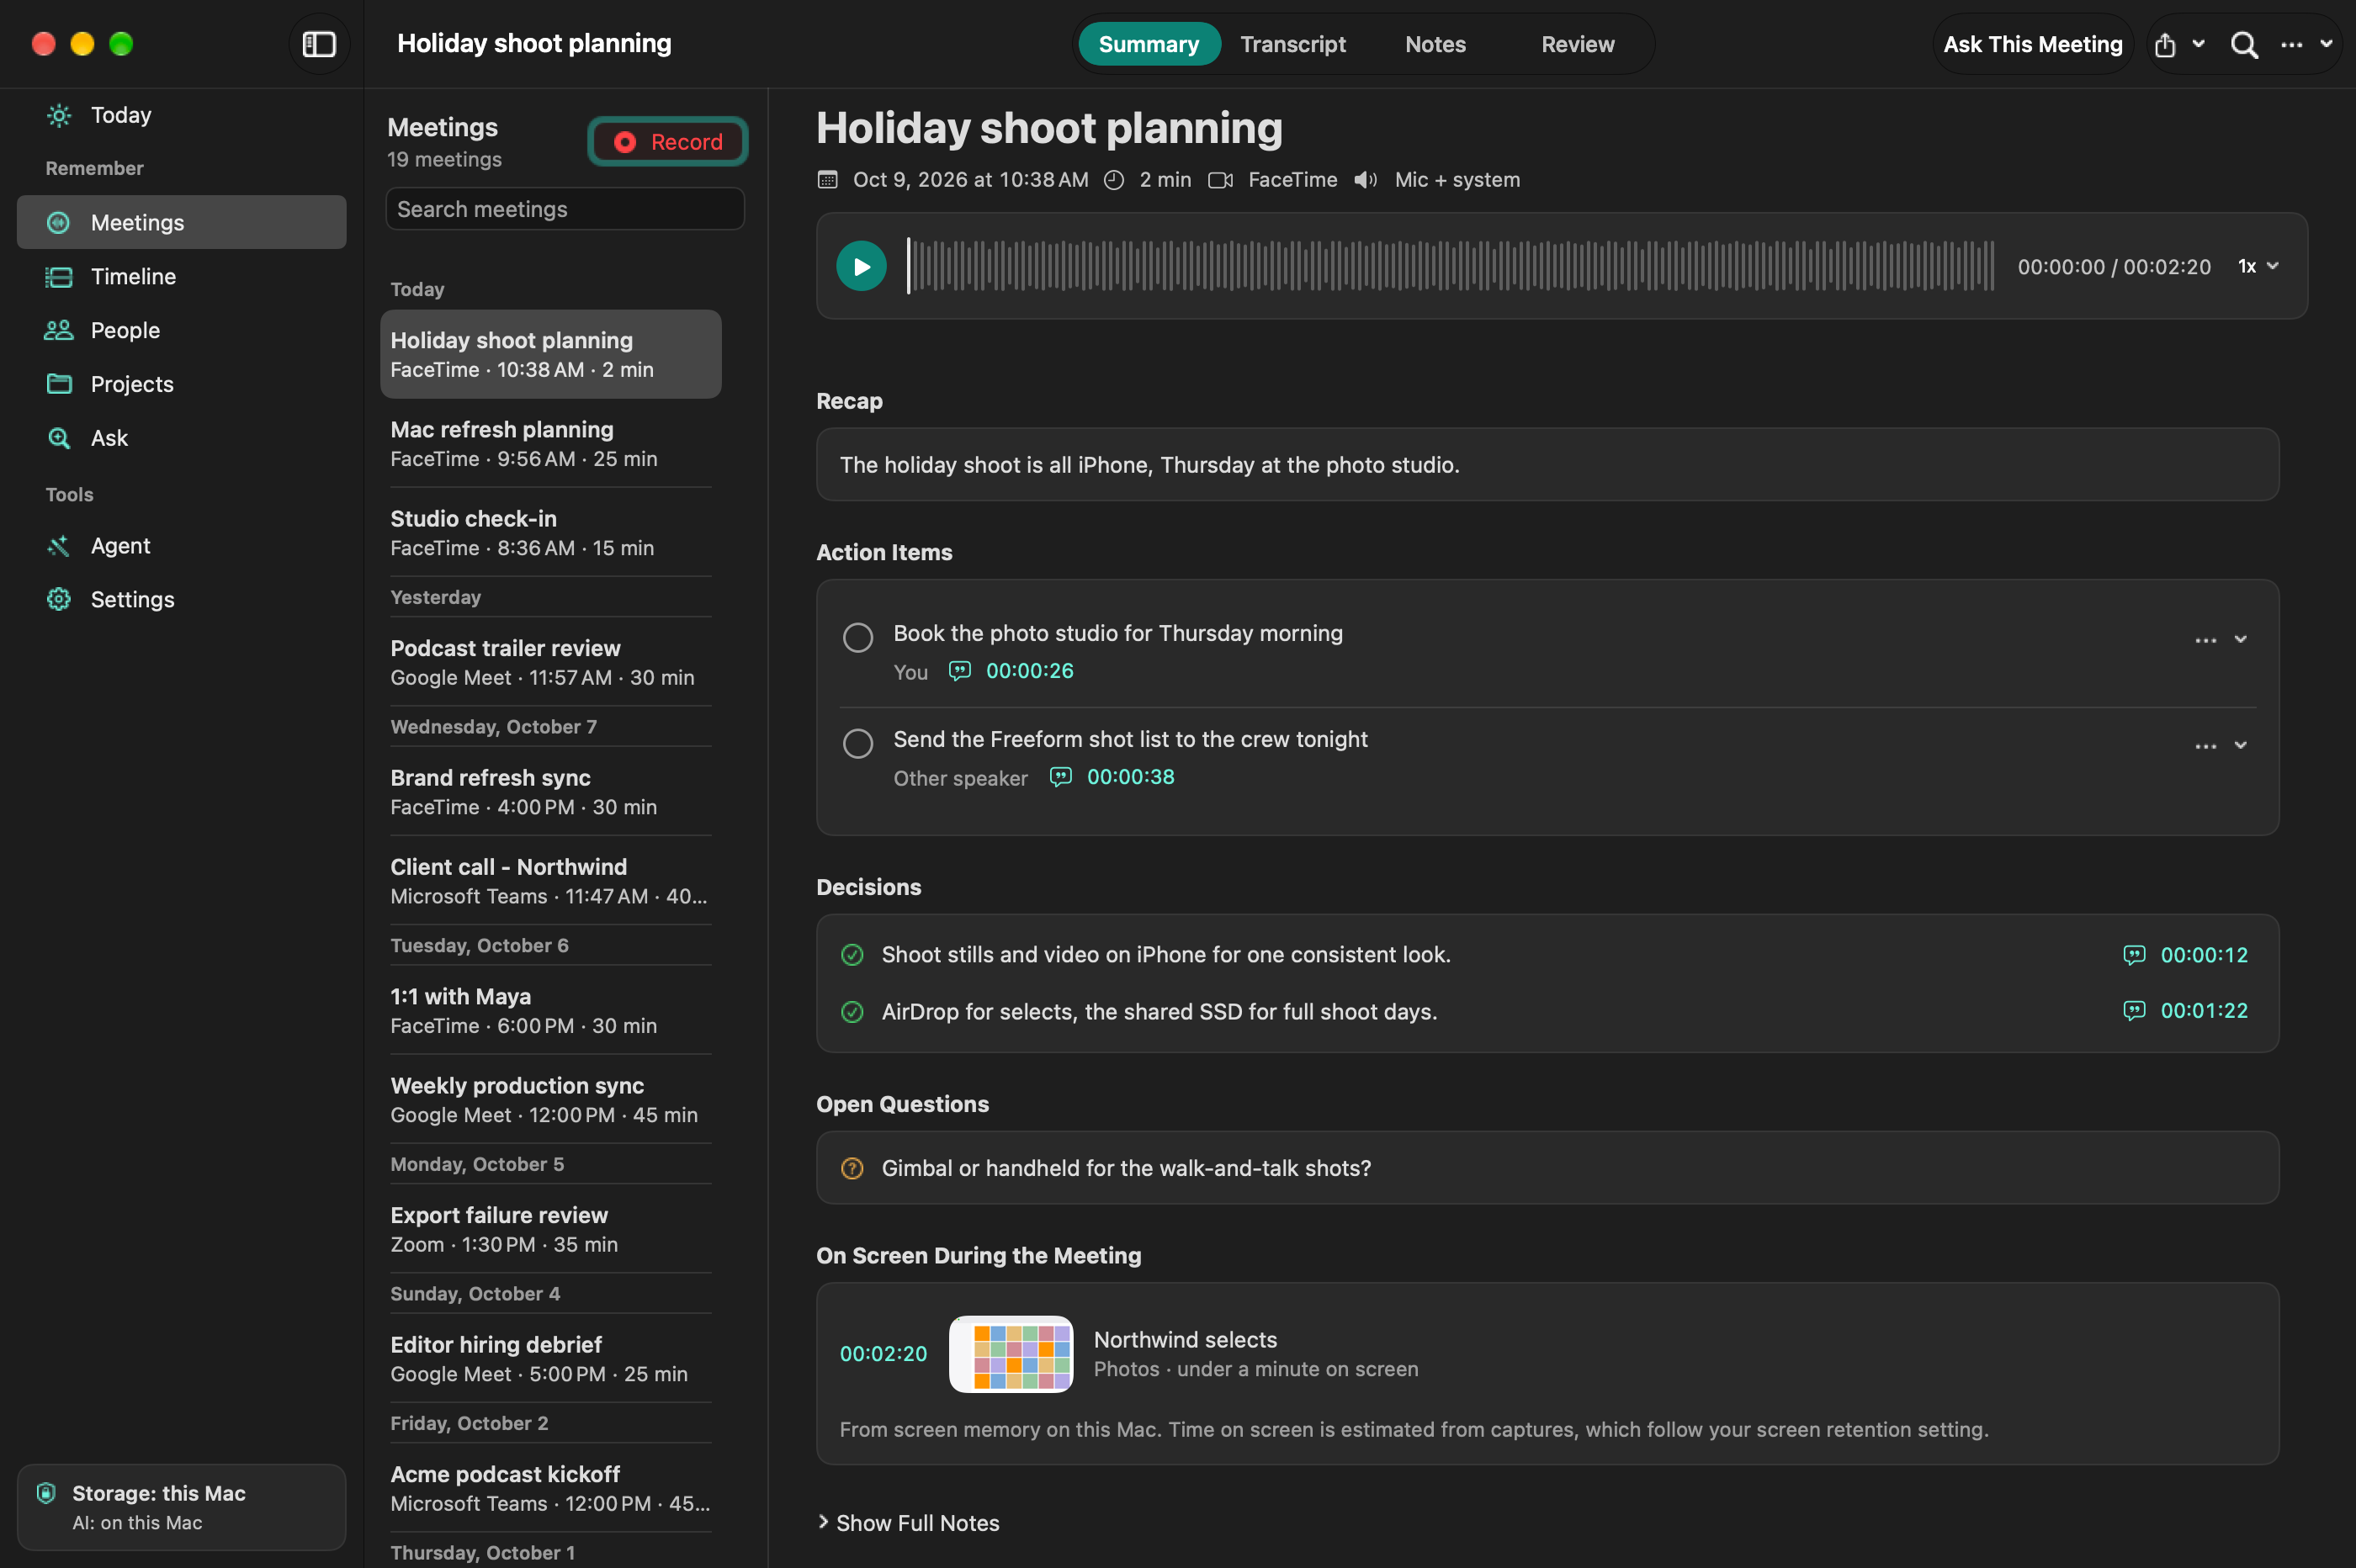Switch to the Notes tab
2356x1568 pixels.
tap(1435, 45)
